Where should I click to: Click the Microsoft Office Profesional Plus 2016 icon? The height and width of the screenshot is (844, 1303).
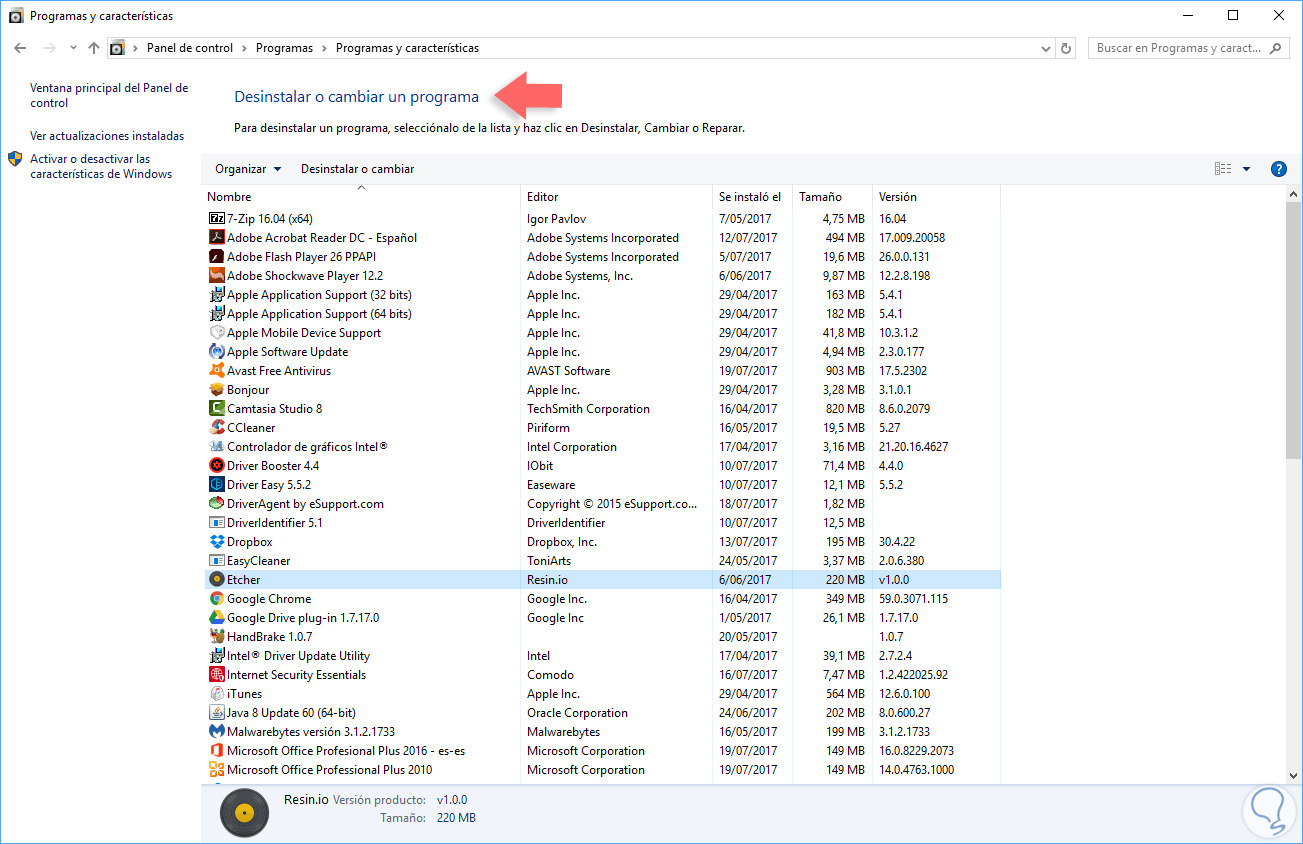tap(217, 750)
